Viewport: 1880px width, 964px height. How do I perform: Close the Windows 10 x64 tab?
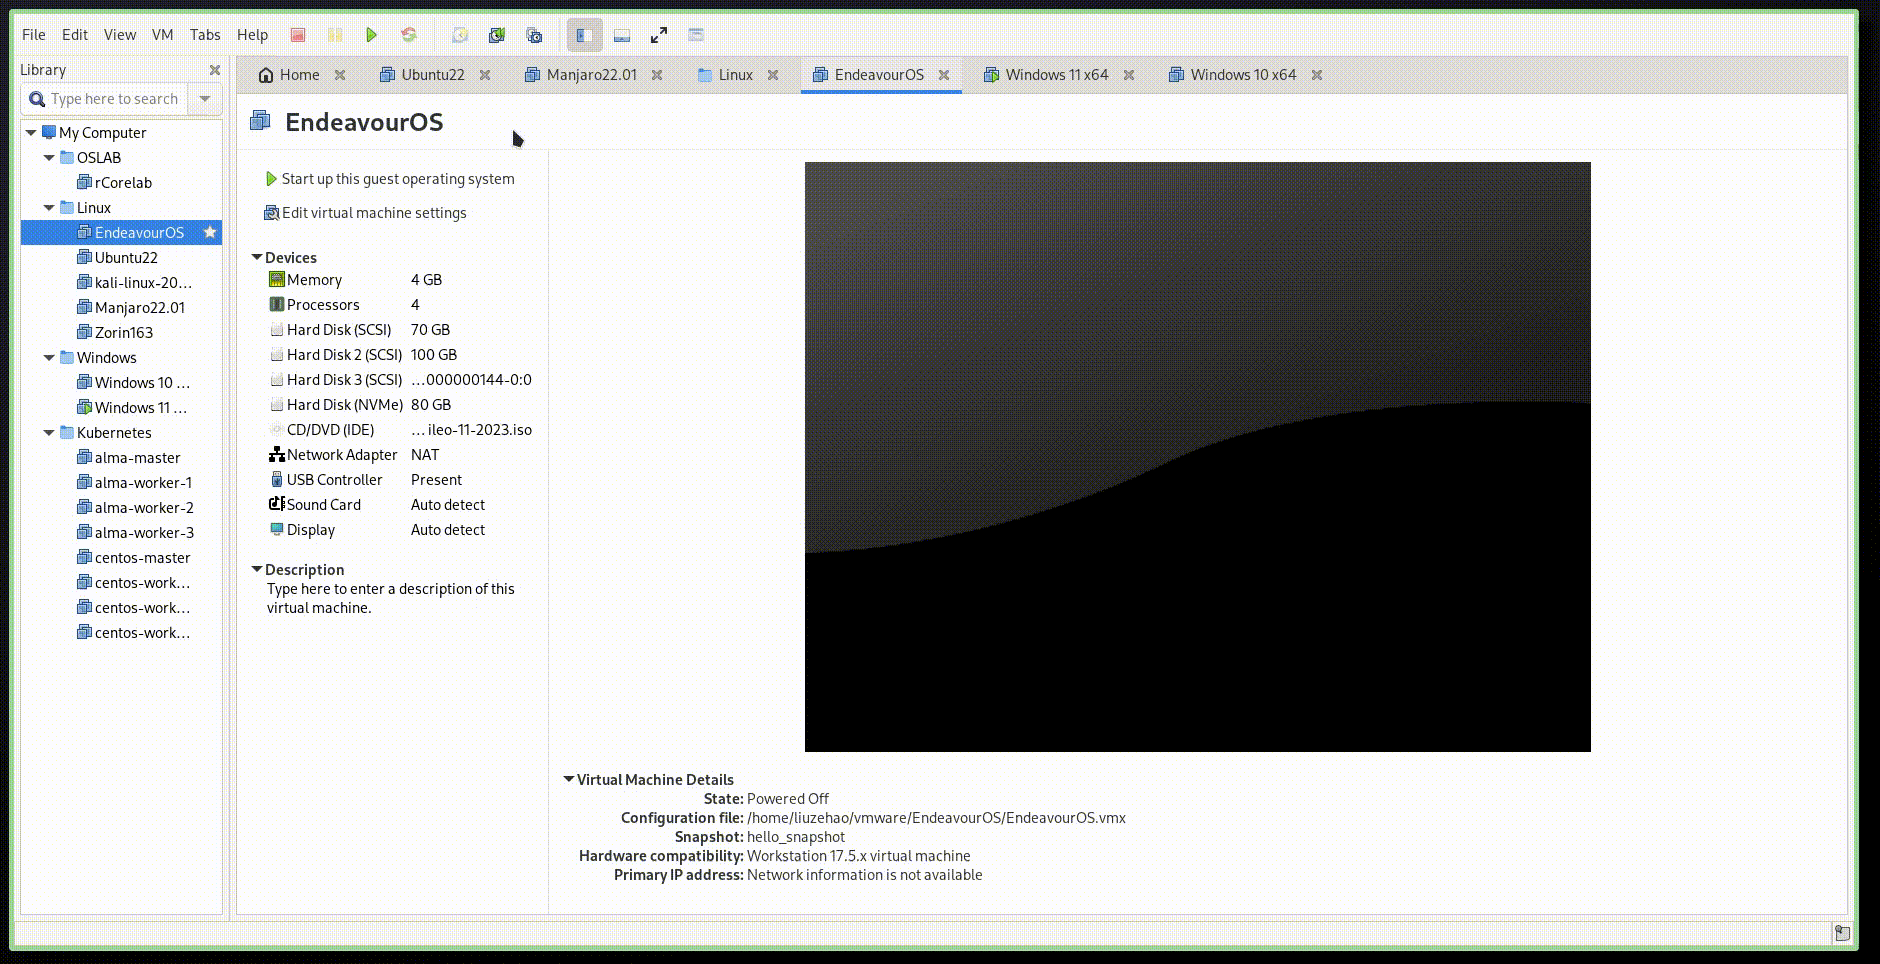point(1317,75)
